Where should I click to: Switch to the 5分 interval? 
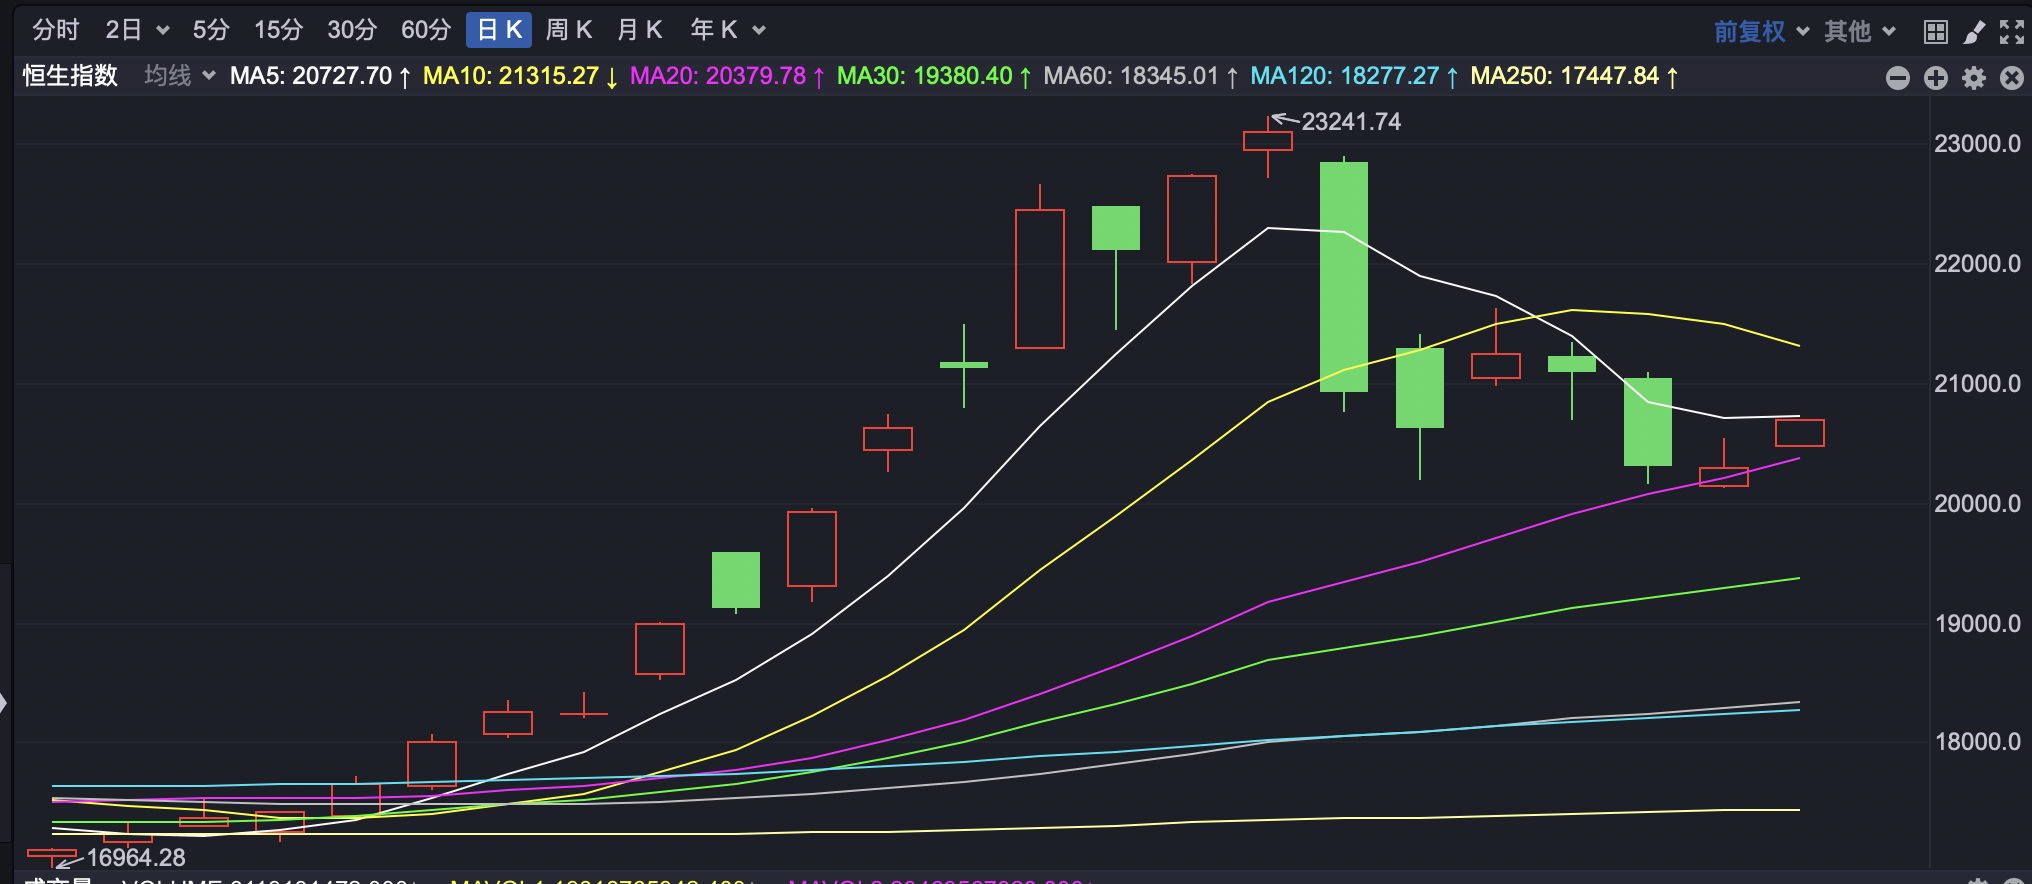click(x=211, y=30)
